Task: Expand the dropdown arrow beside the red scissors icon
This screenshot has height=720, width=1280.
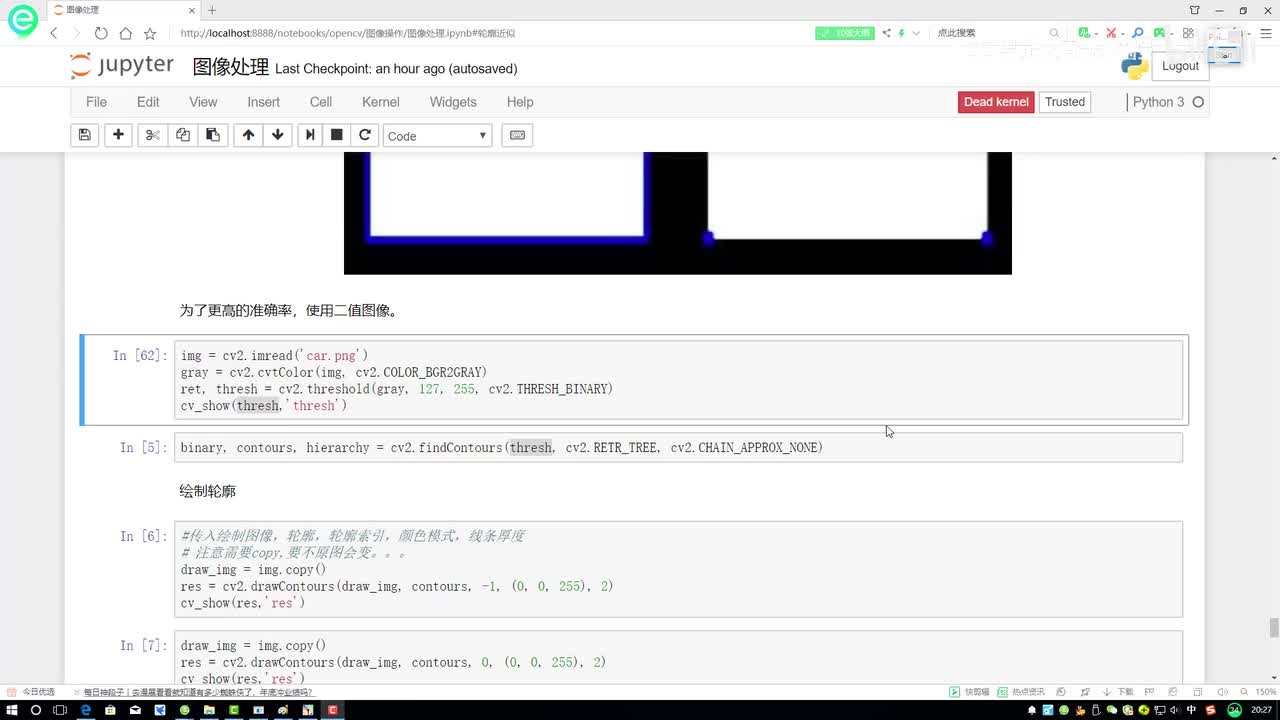Action: pos(1121,33)
